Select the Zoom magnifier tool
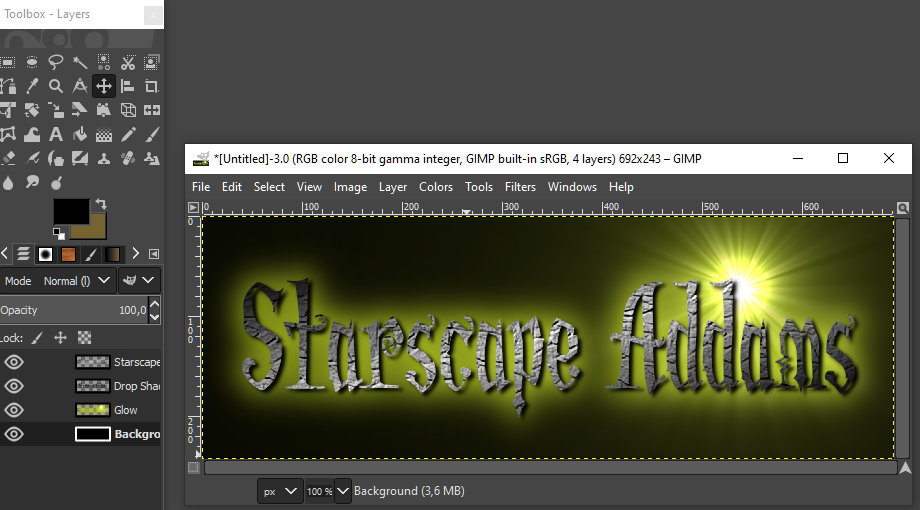 click(56, 86)
